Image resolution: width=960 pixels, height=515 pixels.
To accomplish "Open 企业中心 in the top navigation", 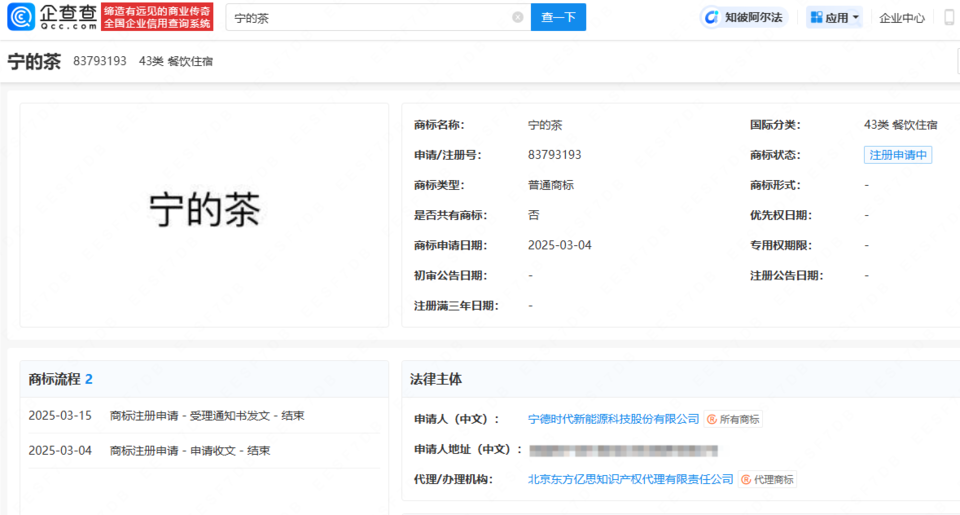I will click(x=901, y=18).
